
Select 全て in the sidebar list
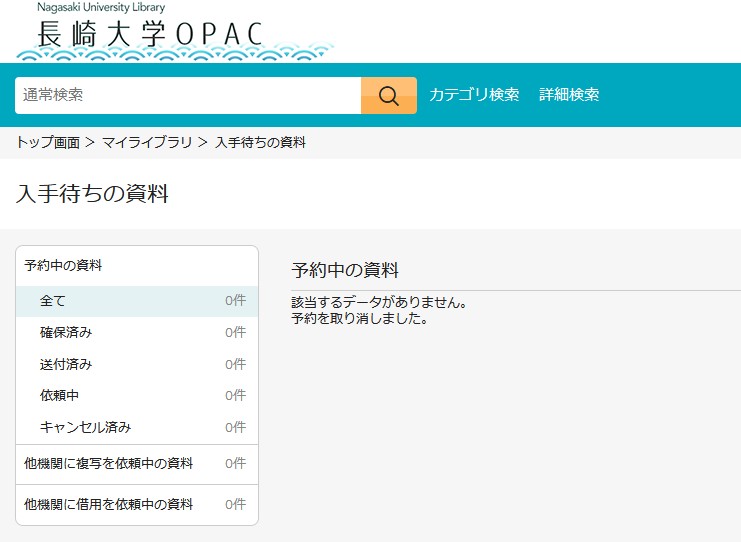click(x=53, y=300)
